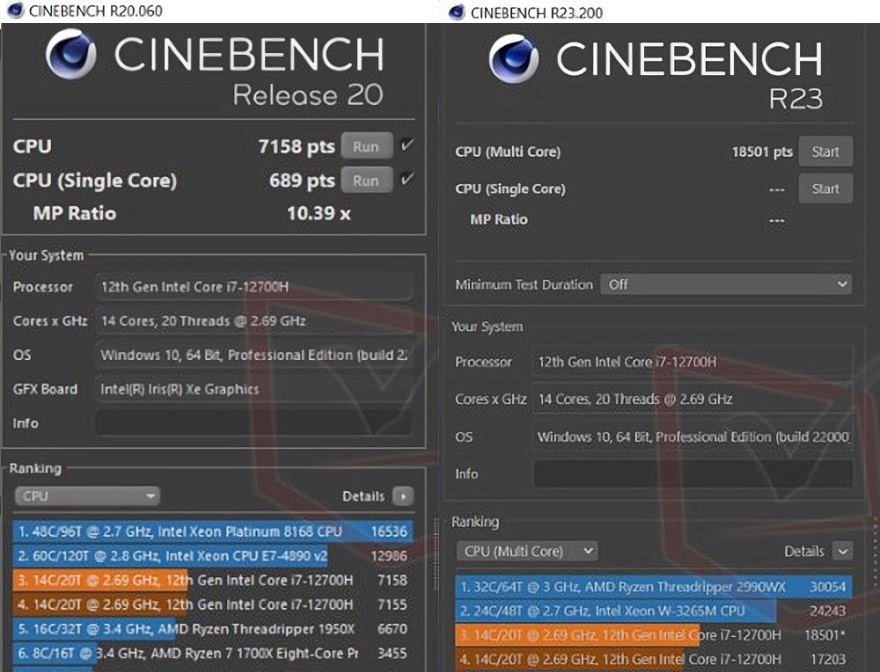Select the Intel Xeon CPU E7-4890 v2 row
The width and height of the screenshot is (880, 672).
coord(213,556)
